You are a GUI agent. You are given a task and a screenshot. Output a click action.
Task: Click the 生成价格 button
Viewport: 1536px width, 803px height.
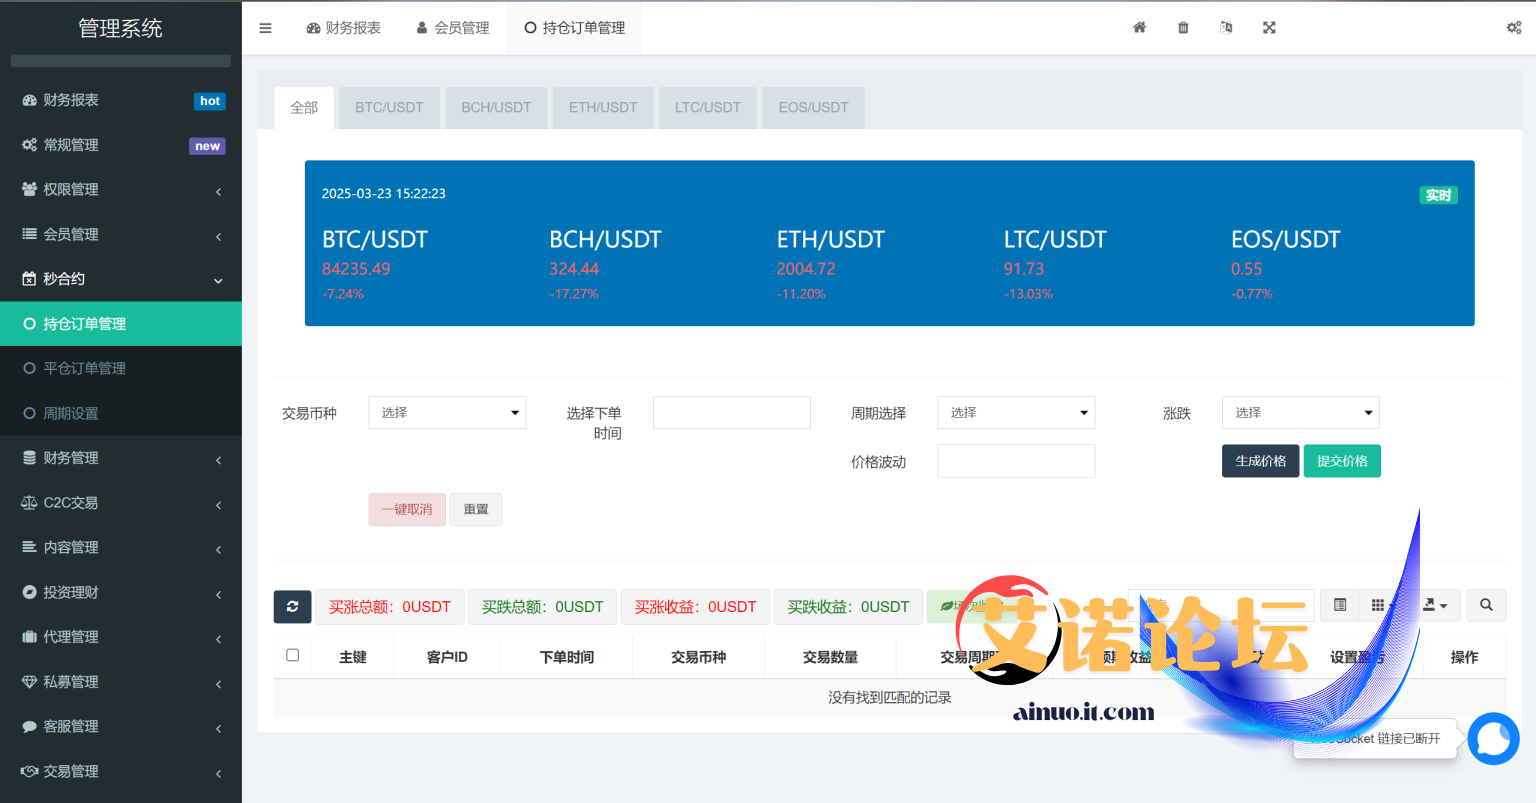coord(1260,461)
